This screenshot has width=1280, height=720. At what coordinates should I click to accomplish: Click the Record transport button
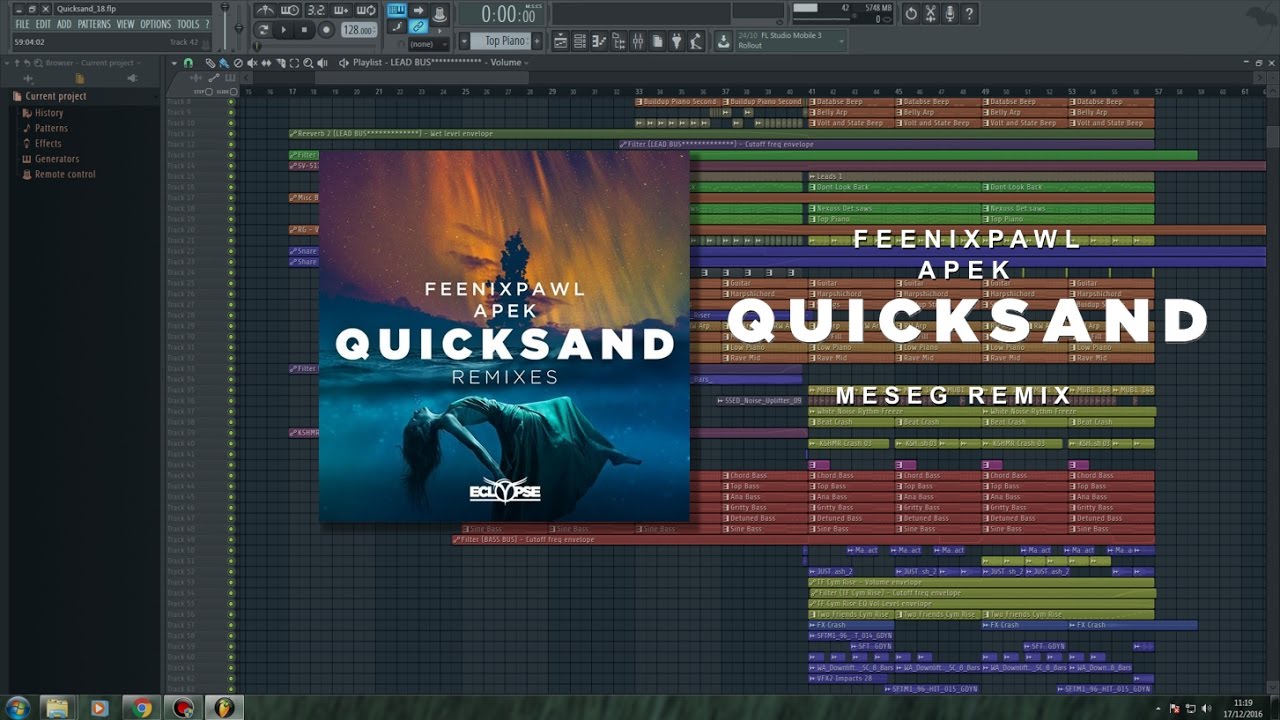click(326, 30)
